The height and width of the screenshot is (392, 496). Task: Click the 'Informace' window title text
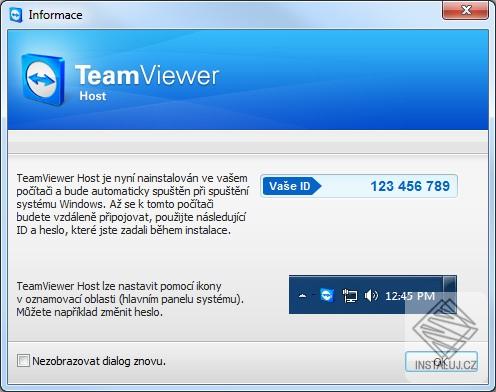[x=55, y=15]
